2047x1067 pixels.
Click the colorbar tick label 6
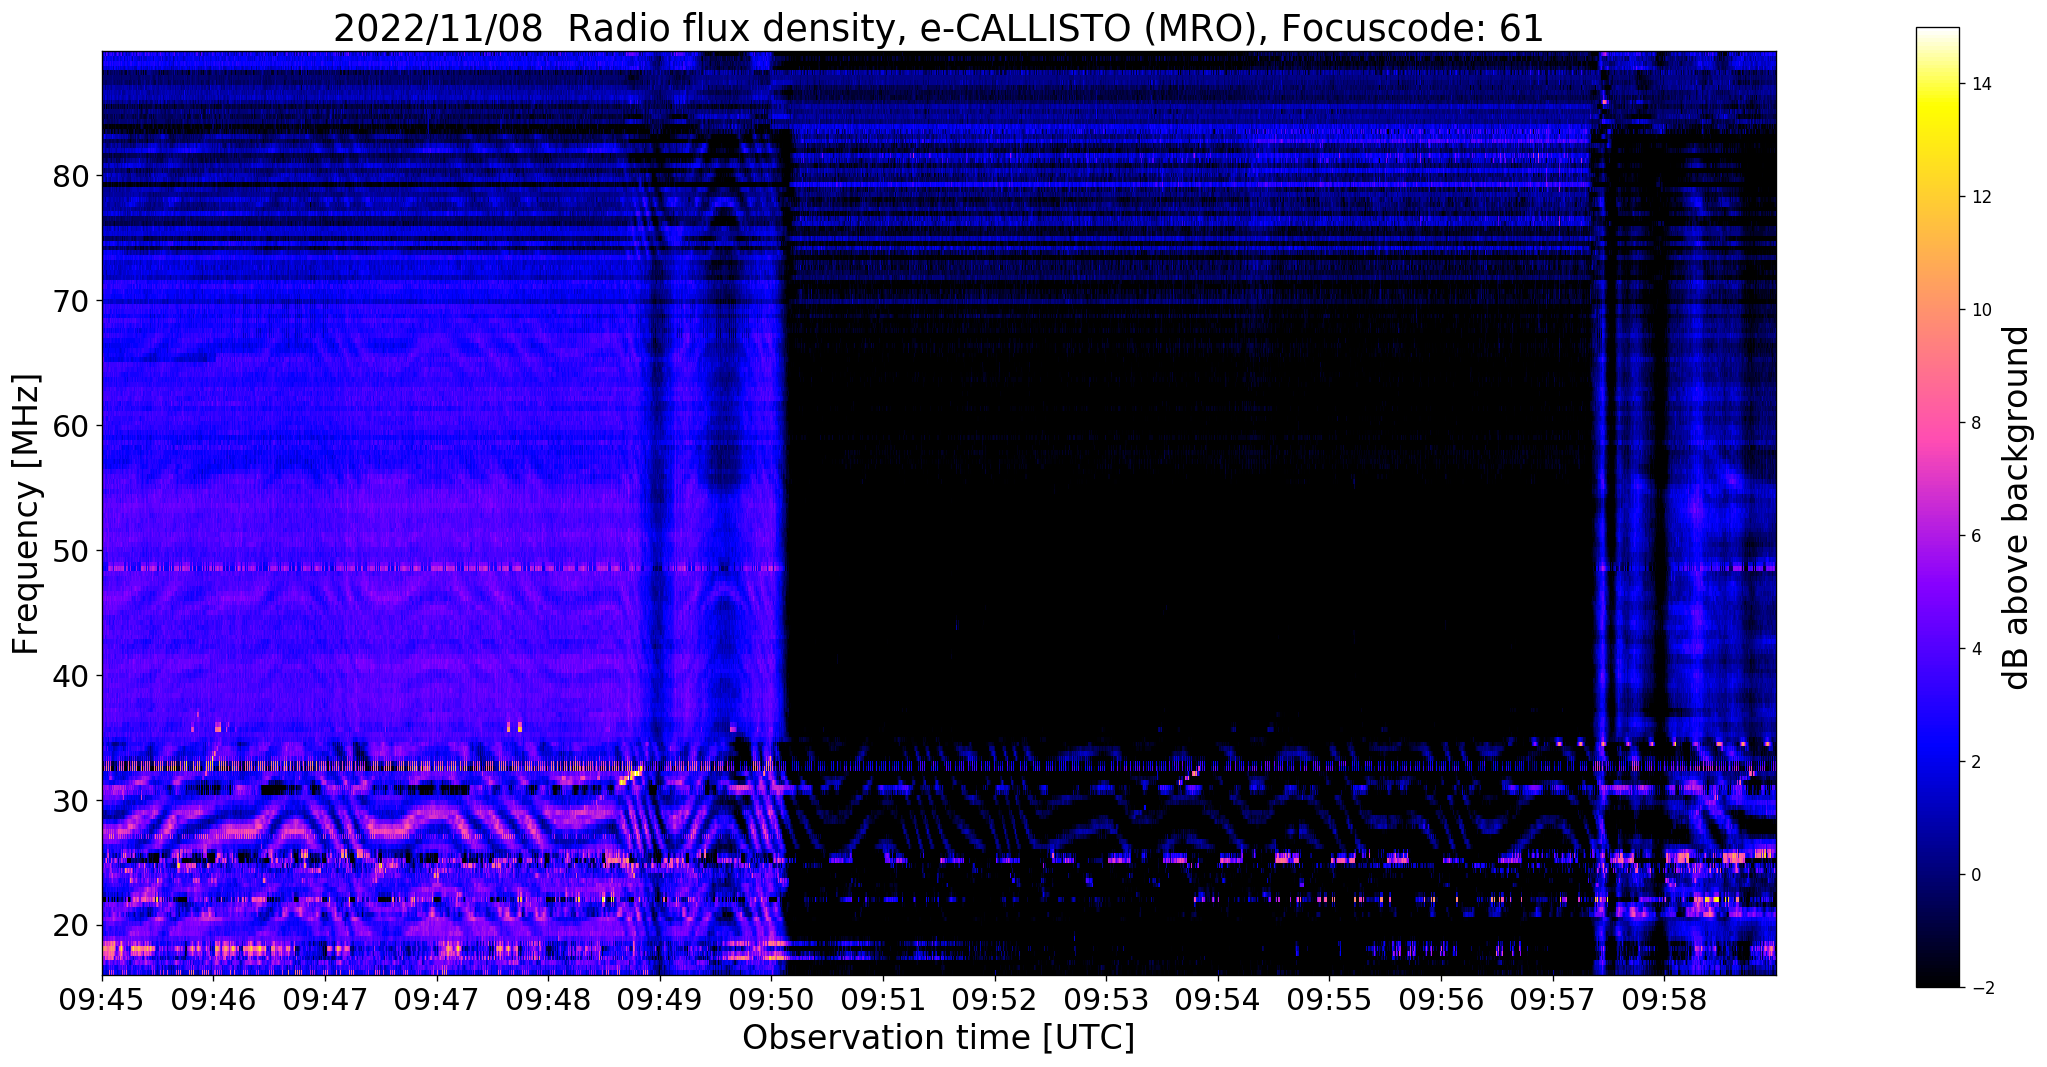(1975, 536)
